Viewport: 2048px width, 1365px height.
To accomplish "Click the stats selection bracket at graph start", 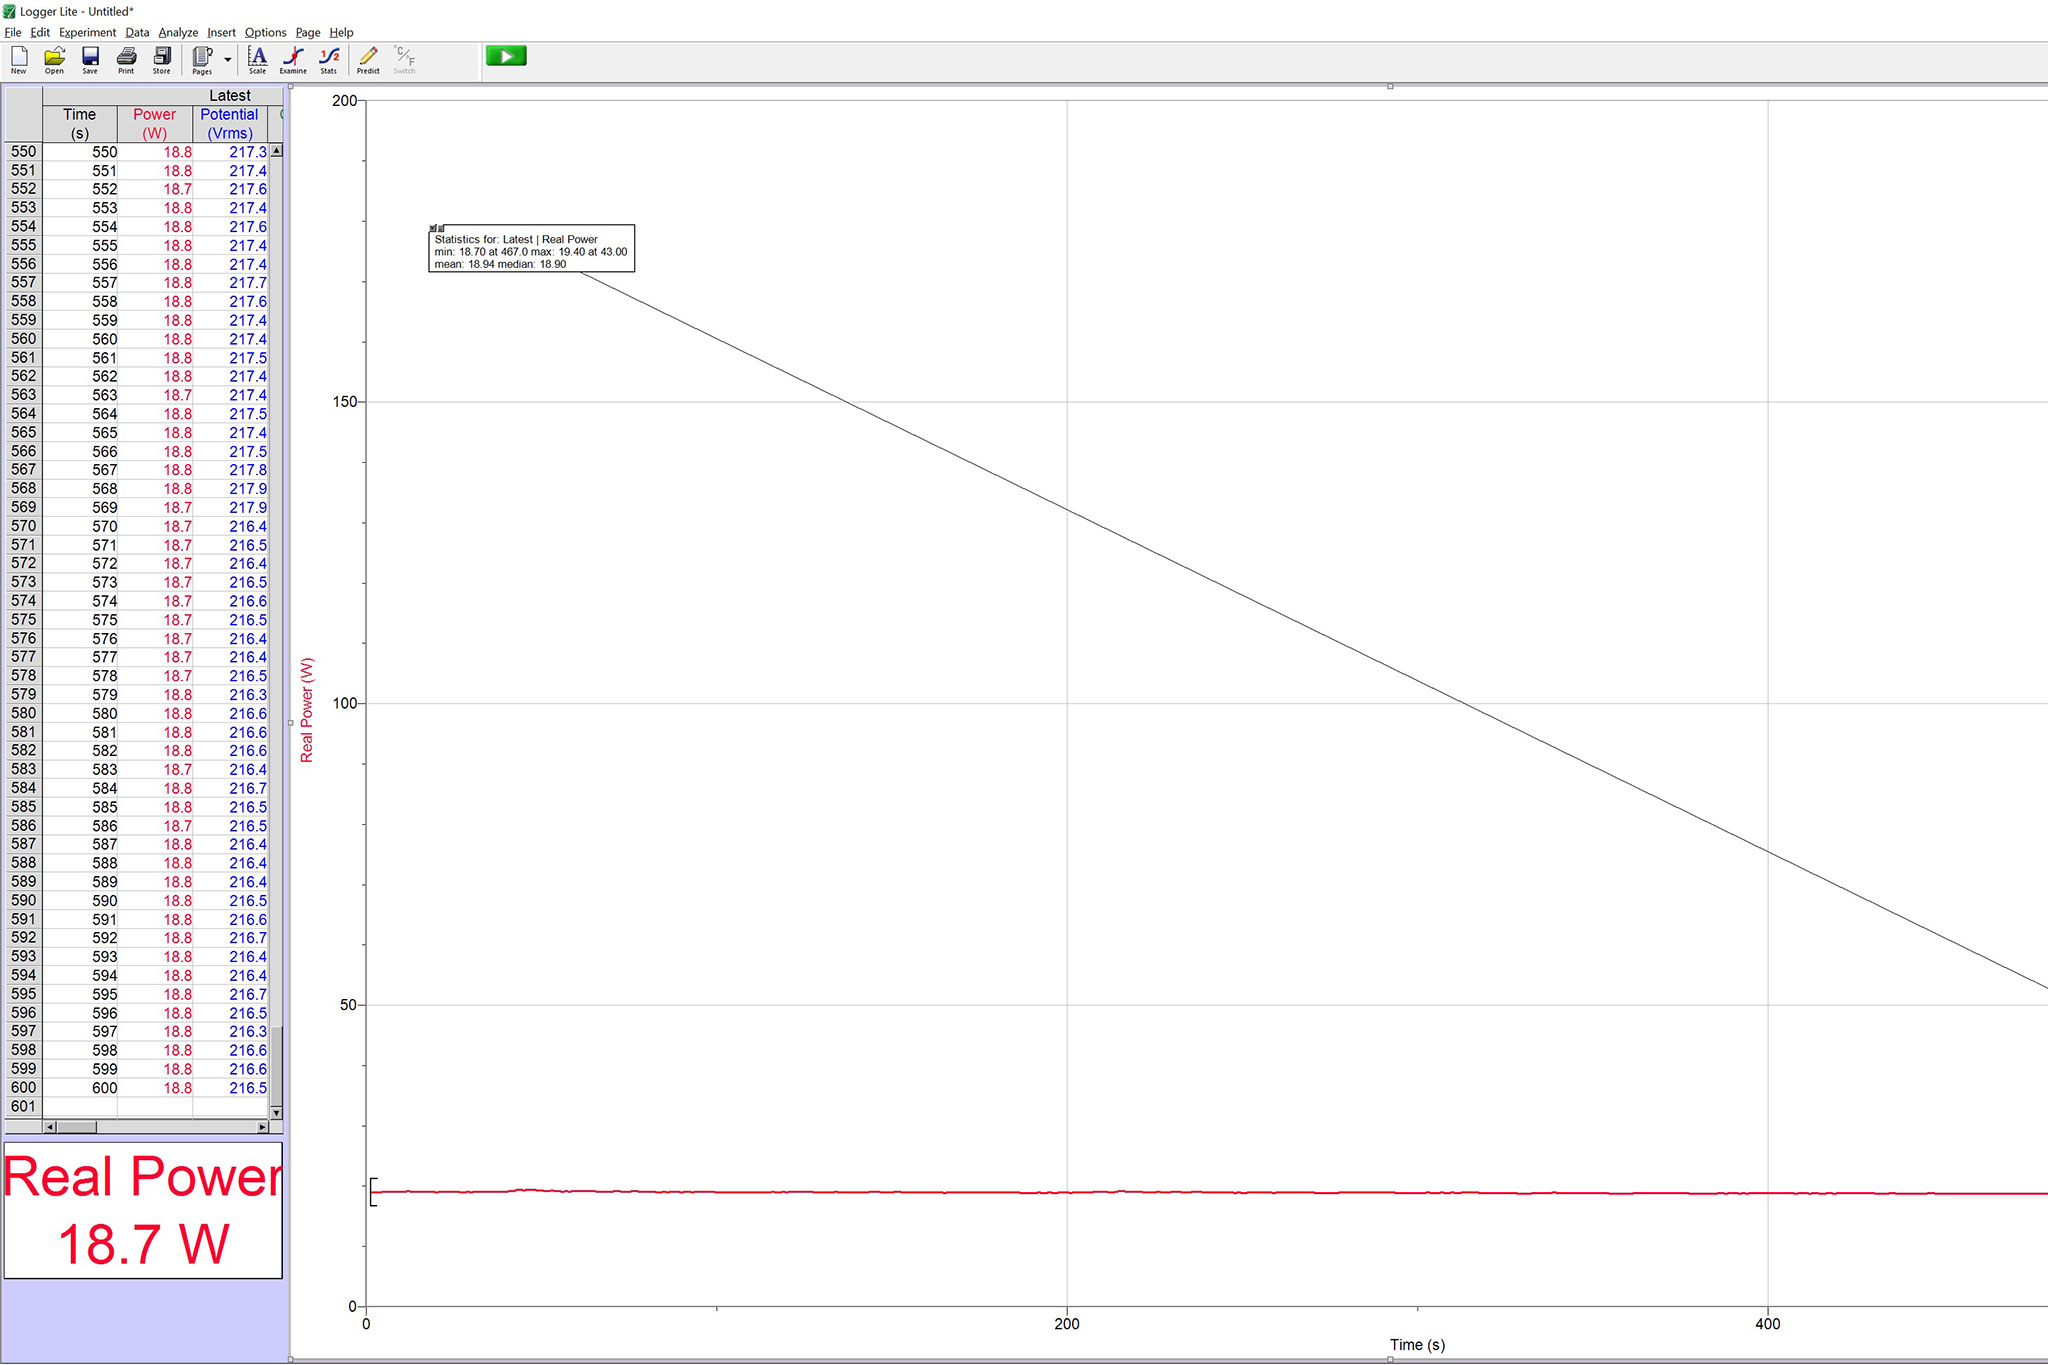I will pos(373,1192).
